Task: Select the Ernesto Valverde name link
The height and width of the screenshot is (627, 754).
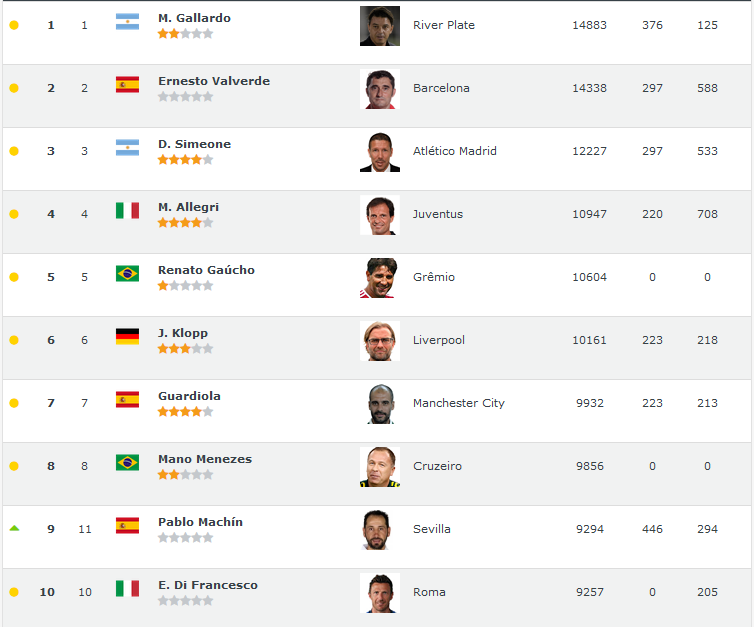Action: pyautogui.click(x=213, y=81)
